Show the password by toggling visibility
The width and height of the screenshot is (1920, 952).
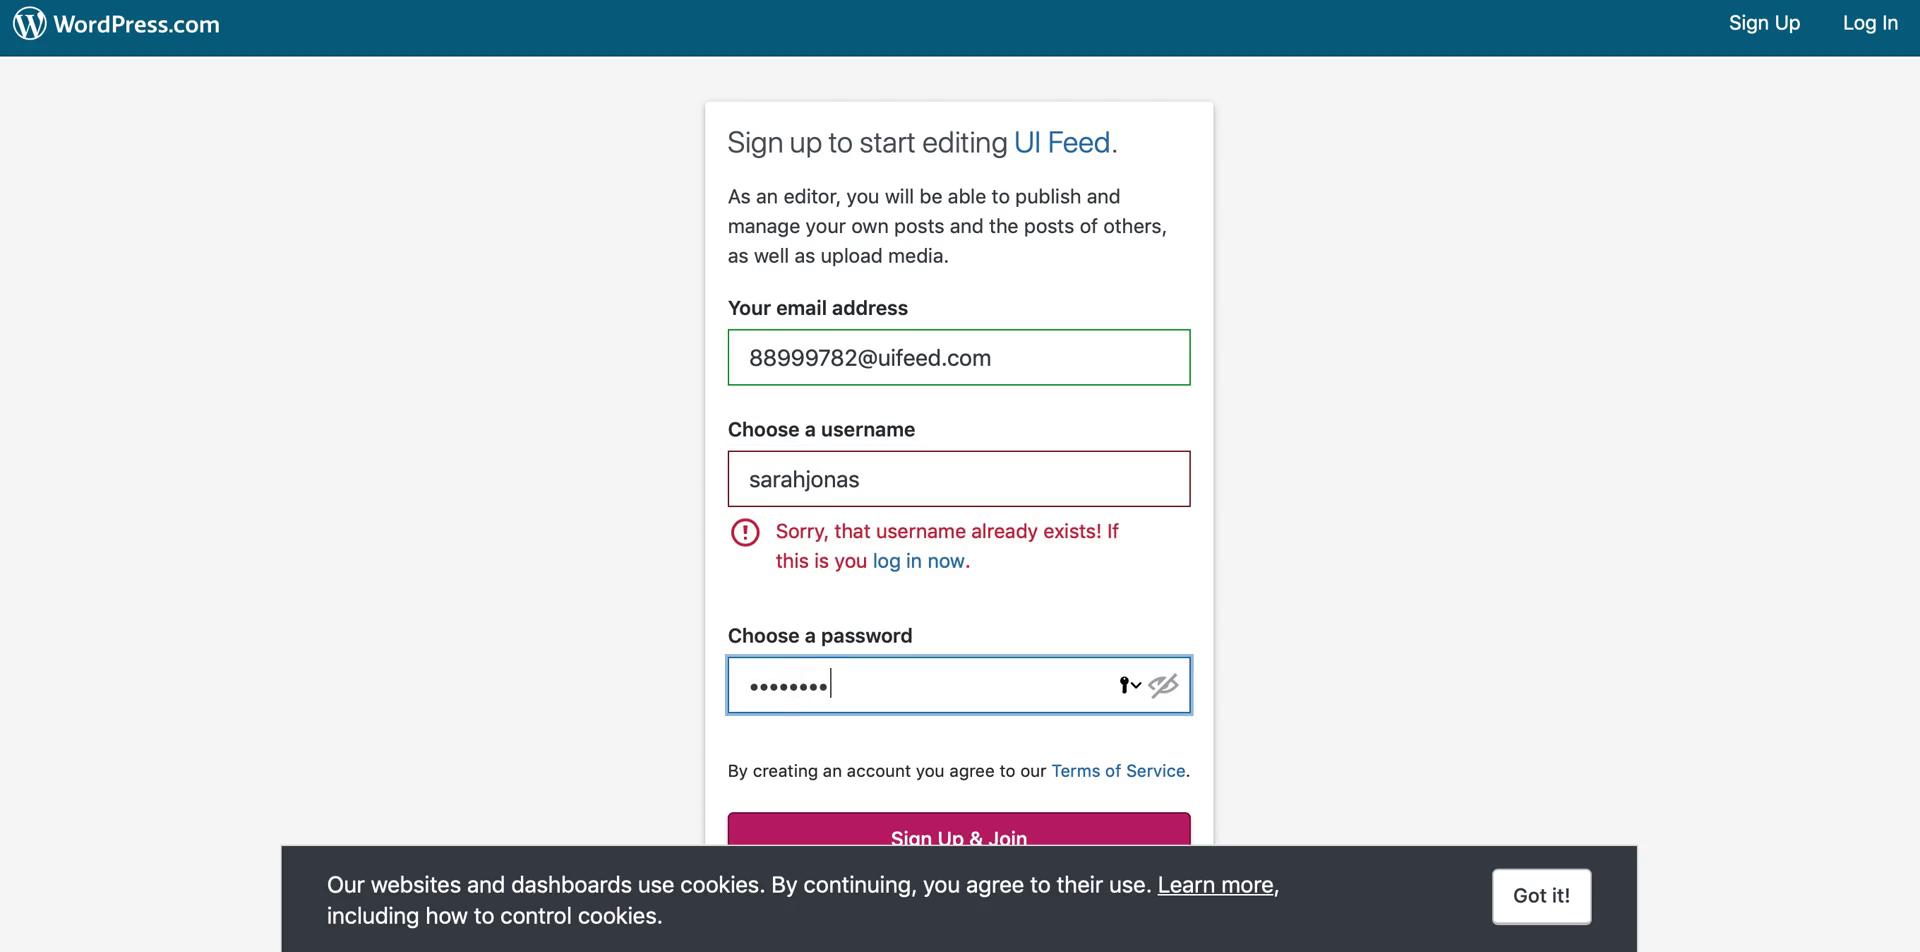(x=1163, y=685)
